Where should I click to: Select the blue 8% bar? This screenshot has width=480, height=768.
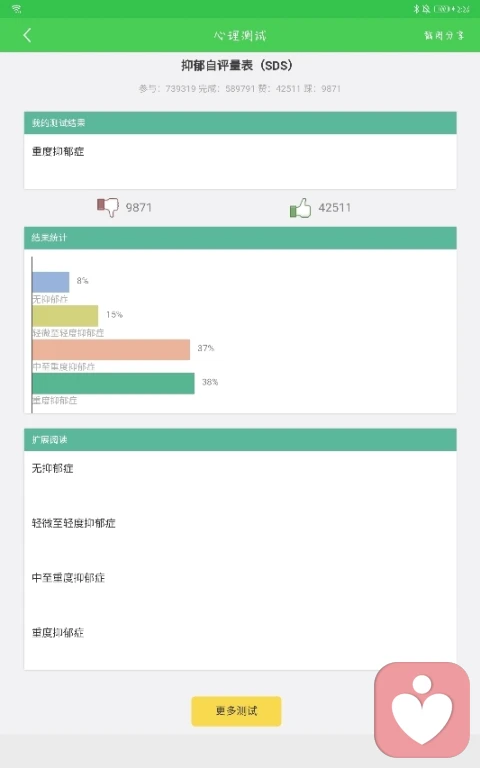51,282
